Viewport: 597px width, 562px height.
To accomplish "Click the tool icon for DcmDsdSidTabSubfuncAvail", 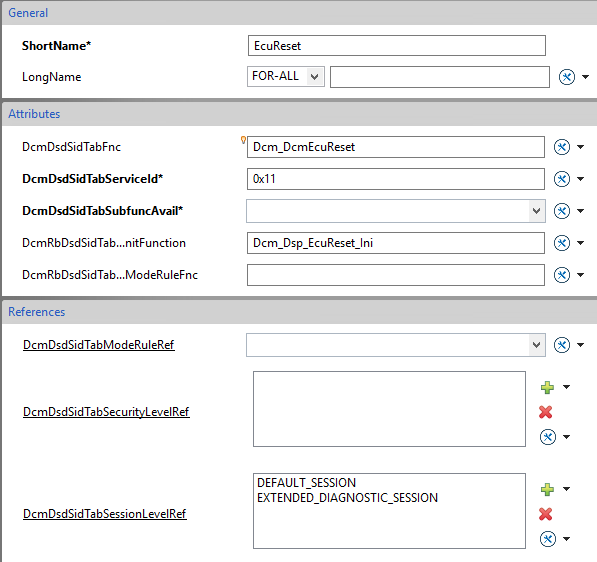I will [x=562, y=211].
